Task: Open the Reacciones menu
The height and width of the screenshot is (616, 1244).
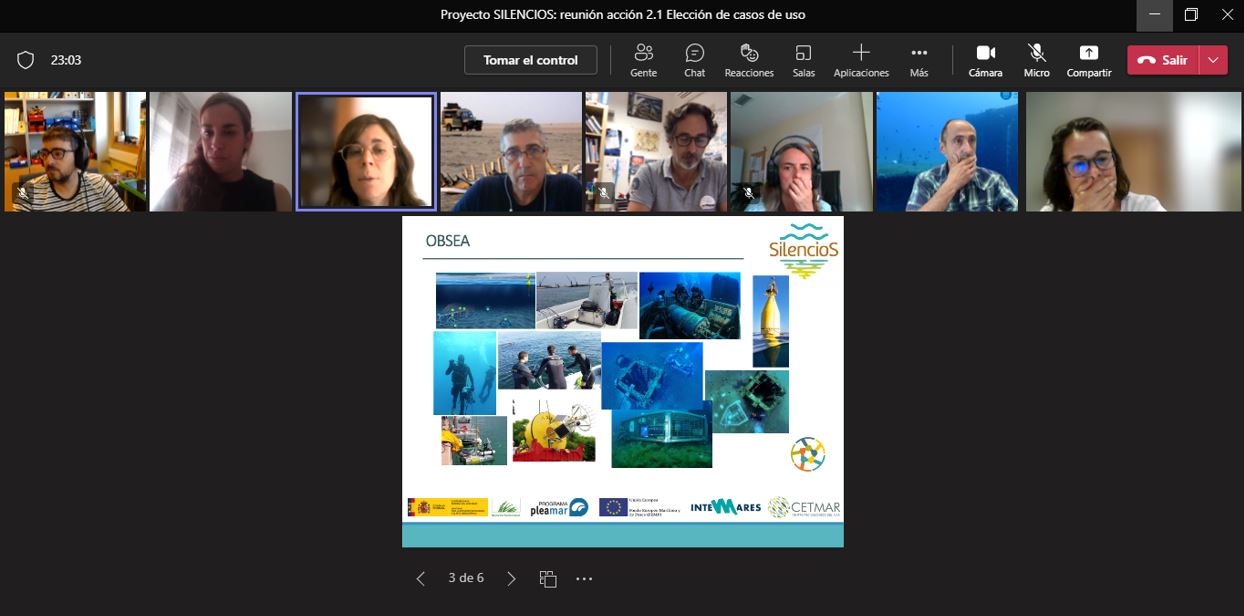Action: point(749,60)
